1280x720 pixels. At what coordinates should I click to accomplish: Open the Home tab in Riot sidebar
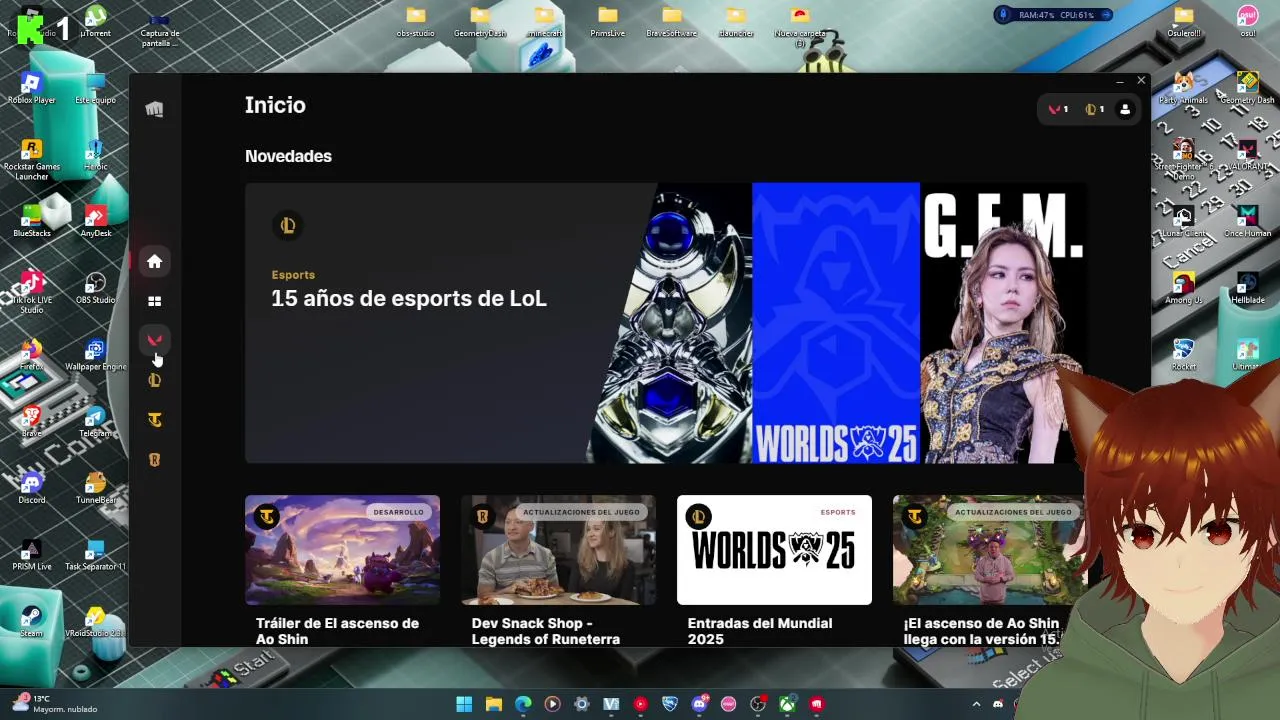154,261
